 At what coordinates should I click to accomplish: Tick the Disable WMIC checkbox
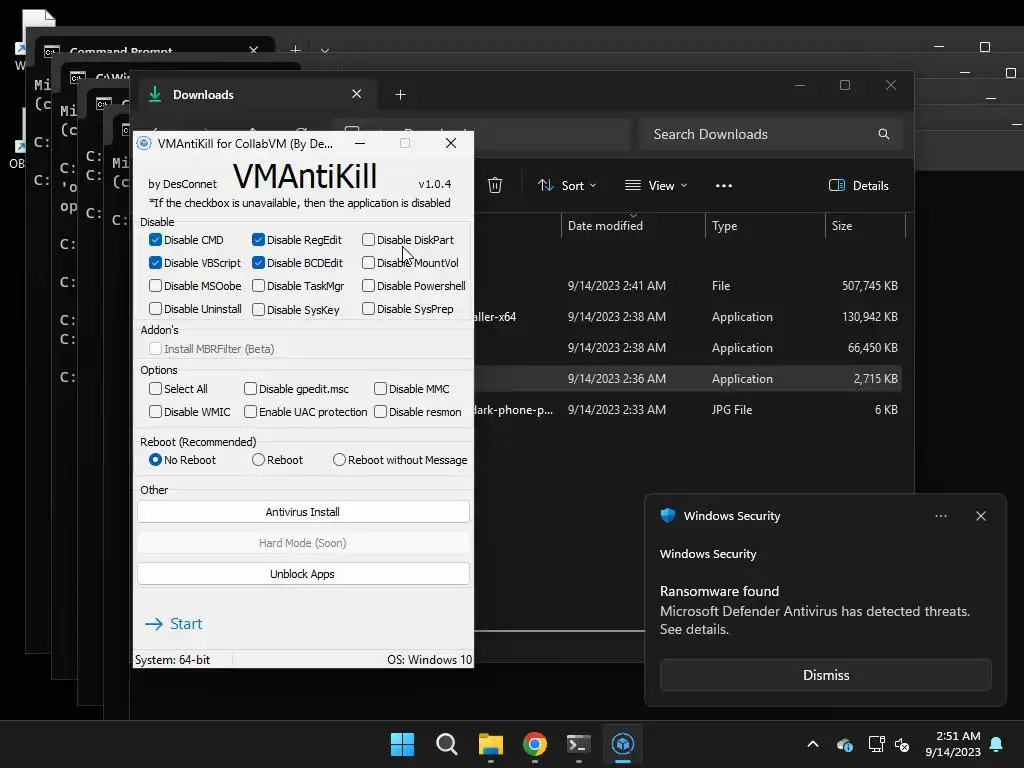155,411
